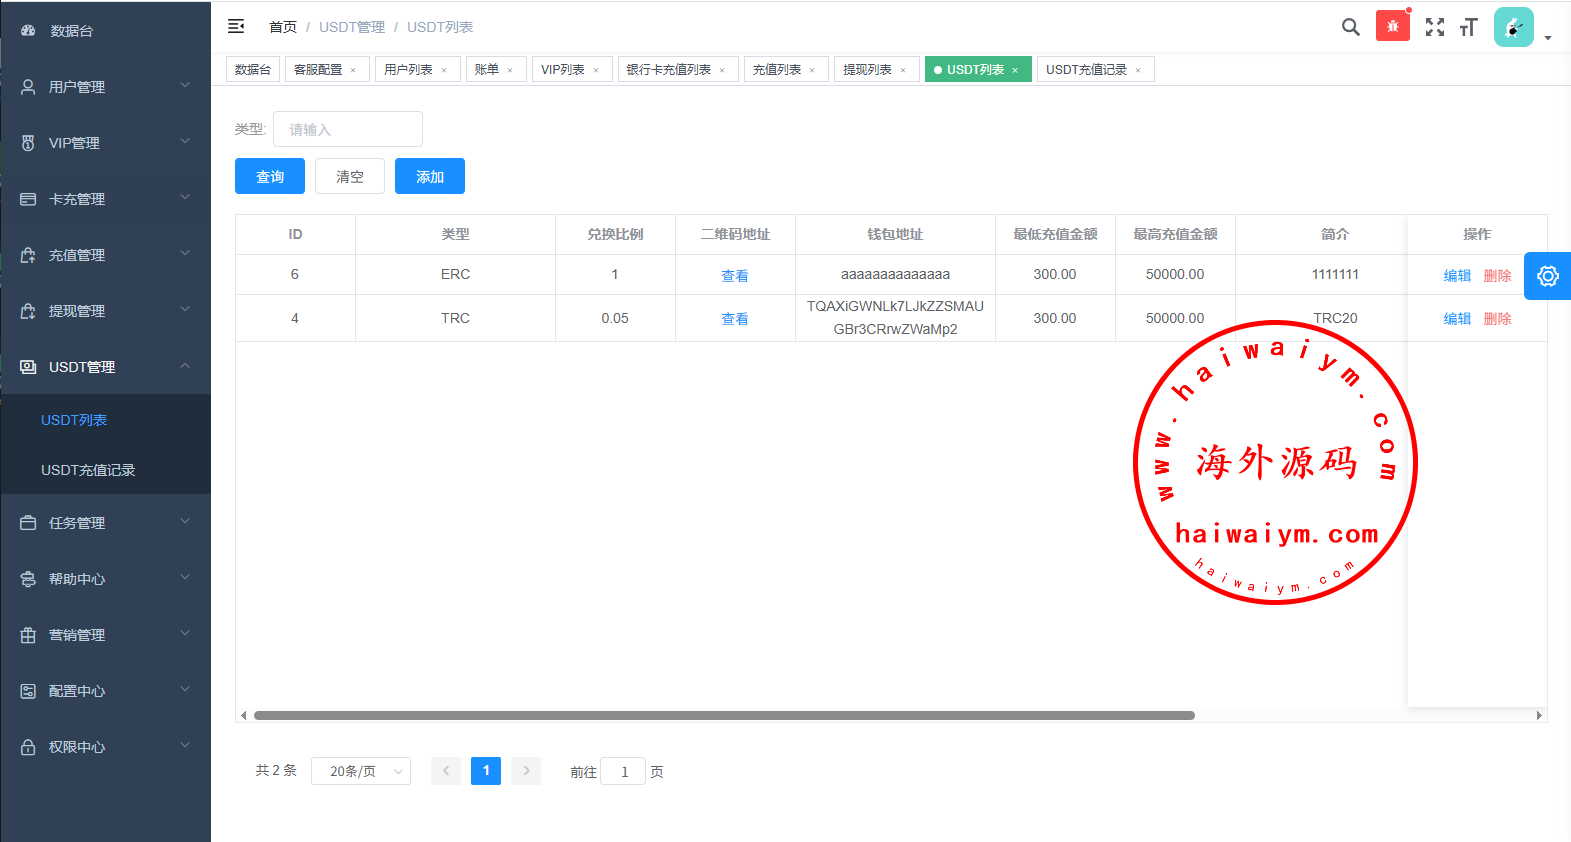The width and height of the screenshot is (1571, 842).
Task: Click the sidebar collapse hamburger icon
Action: [x=236, y=27]
